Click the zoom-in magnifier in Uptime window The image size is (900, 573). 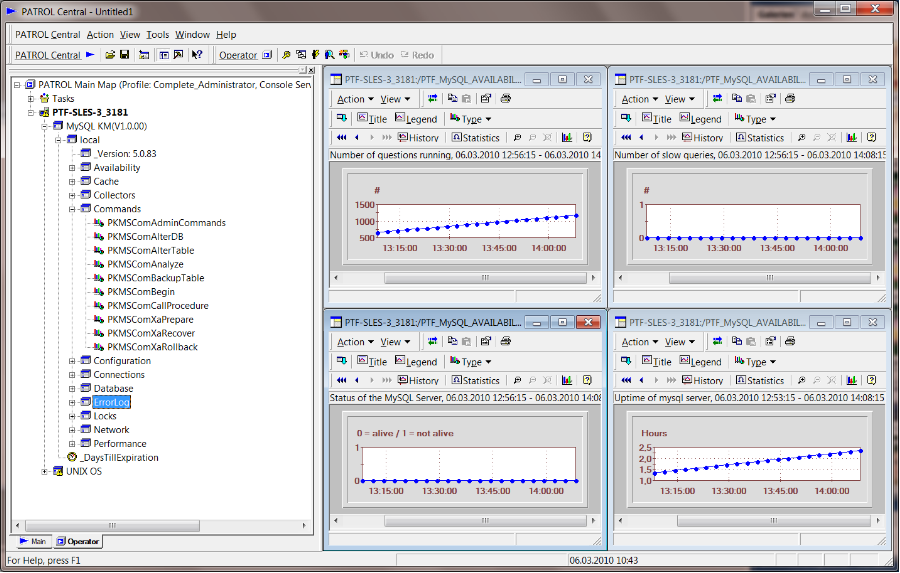click(x=802, y=380)
